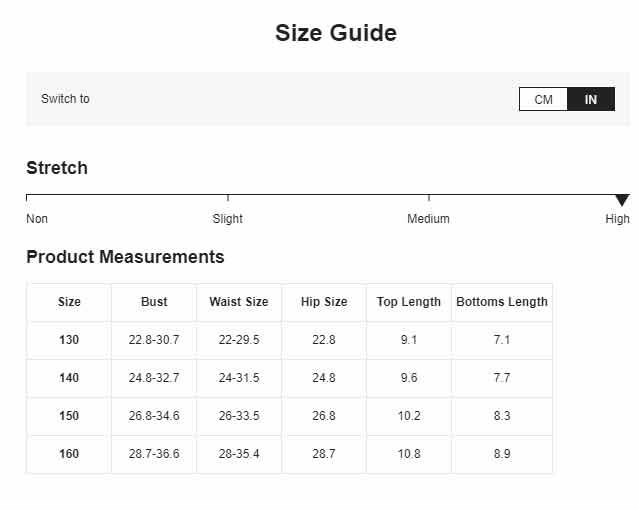Select the size 150 row label
Screen dimensions: 639x510
point(69,416)
